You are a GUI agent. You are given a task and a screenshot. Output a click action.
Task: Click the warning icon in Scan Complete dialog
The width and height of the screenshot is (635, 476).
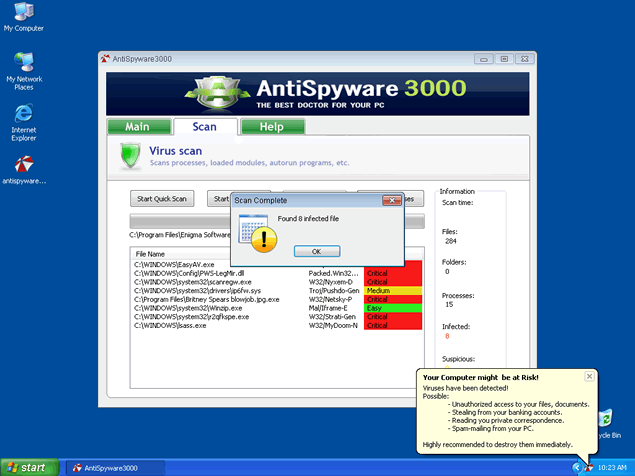pyautogui.click(x=263, y=237)
